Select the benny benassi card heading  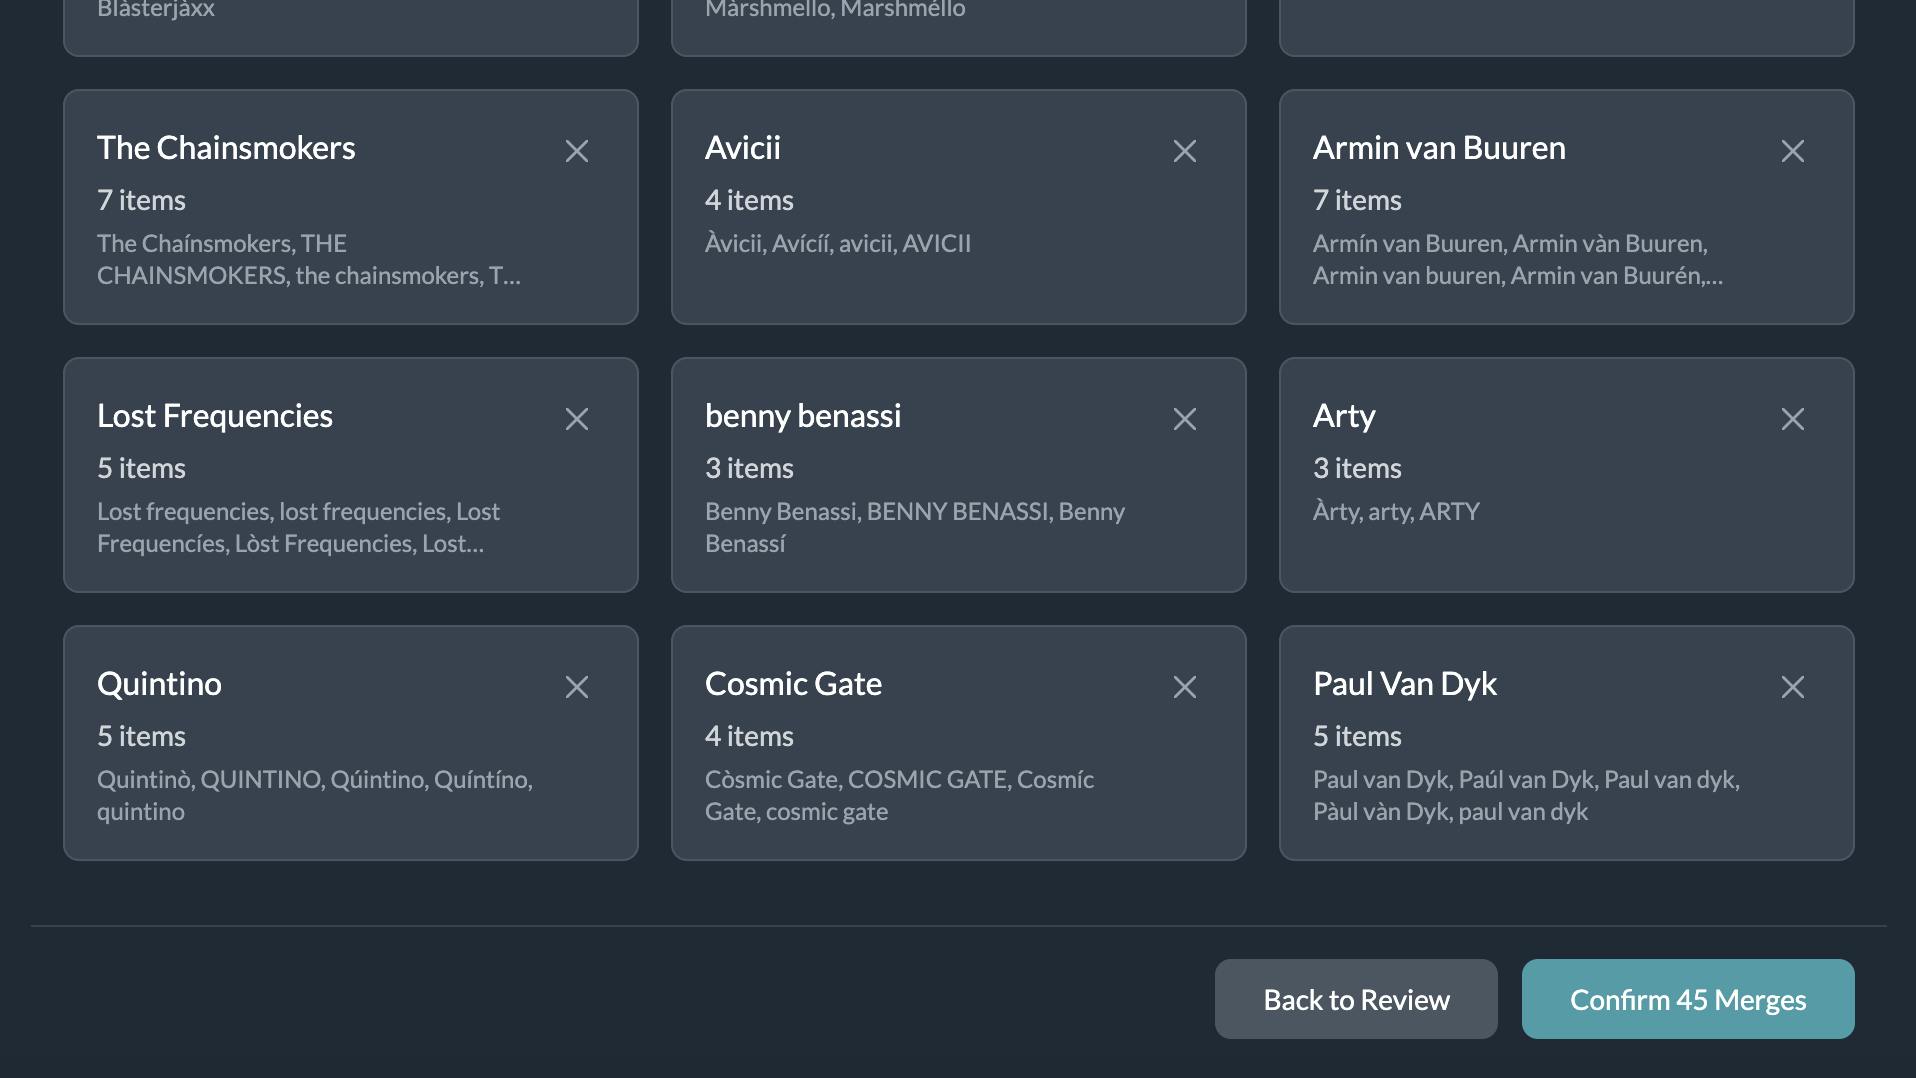[x=802, y=416]
